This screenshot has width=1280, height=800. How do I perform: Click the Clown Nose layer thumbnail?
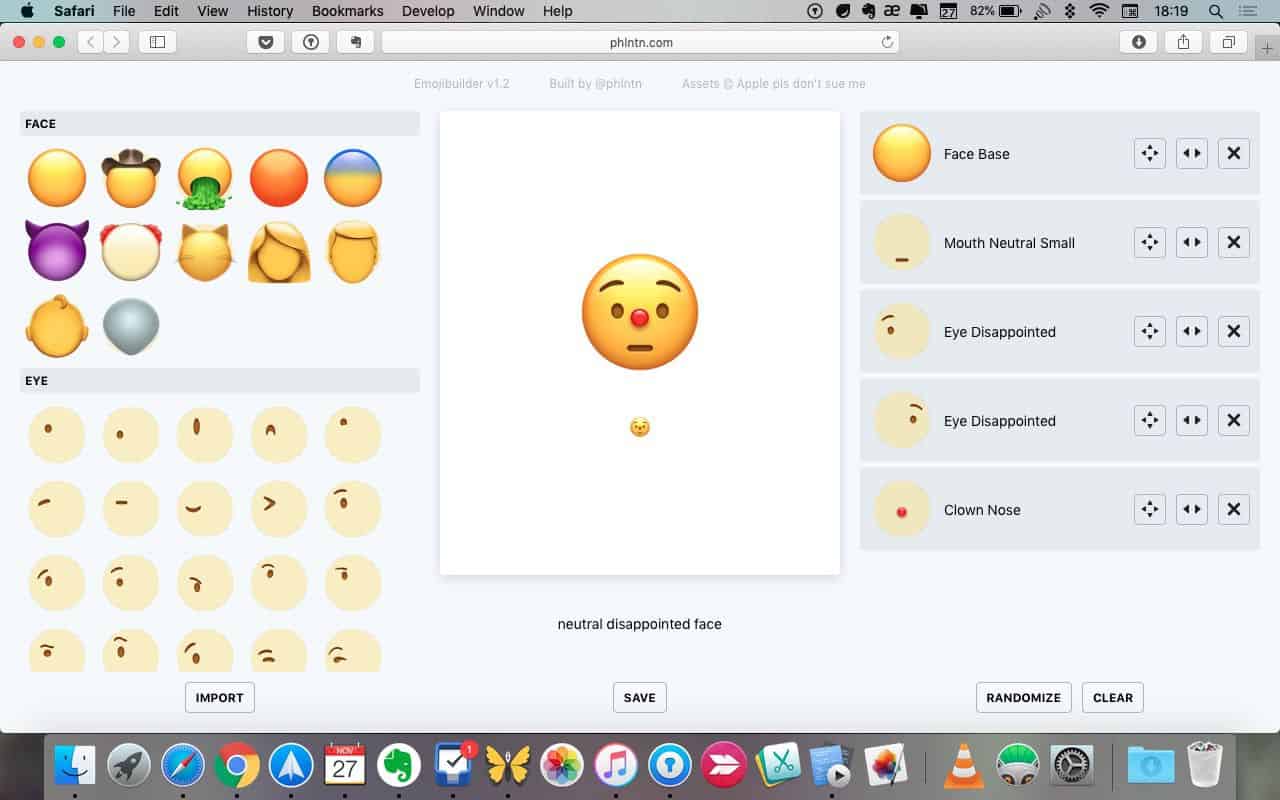pos(902,509)
